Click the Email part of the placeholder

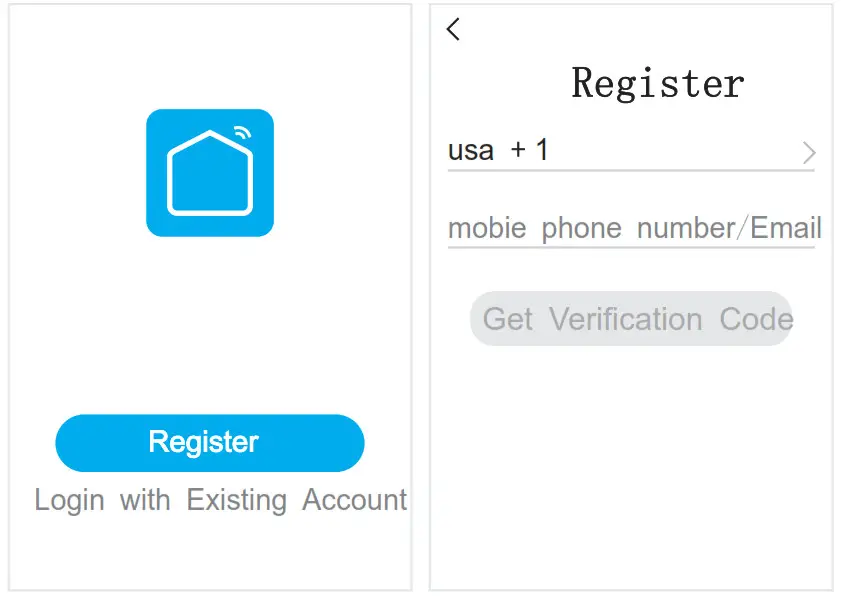786,228
